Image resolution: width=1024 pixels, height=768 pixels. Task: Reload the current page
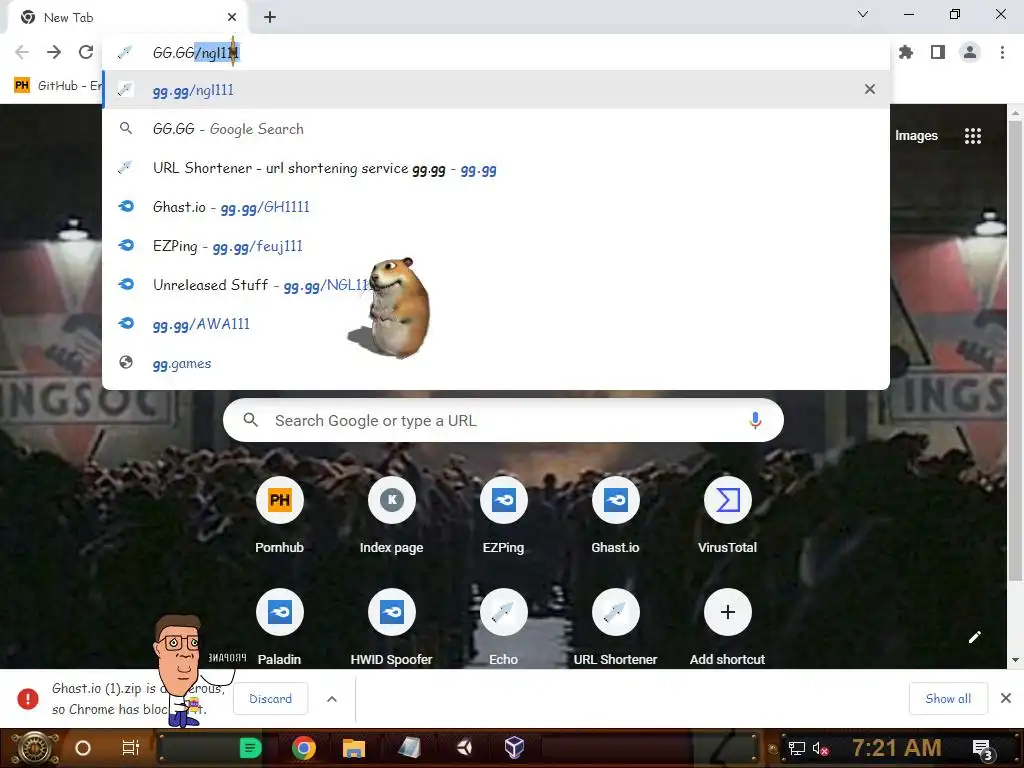[x=86, y=52]
